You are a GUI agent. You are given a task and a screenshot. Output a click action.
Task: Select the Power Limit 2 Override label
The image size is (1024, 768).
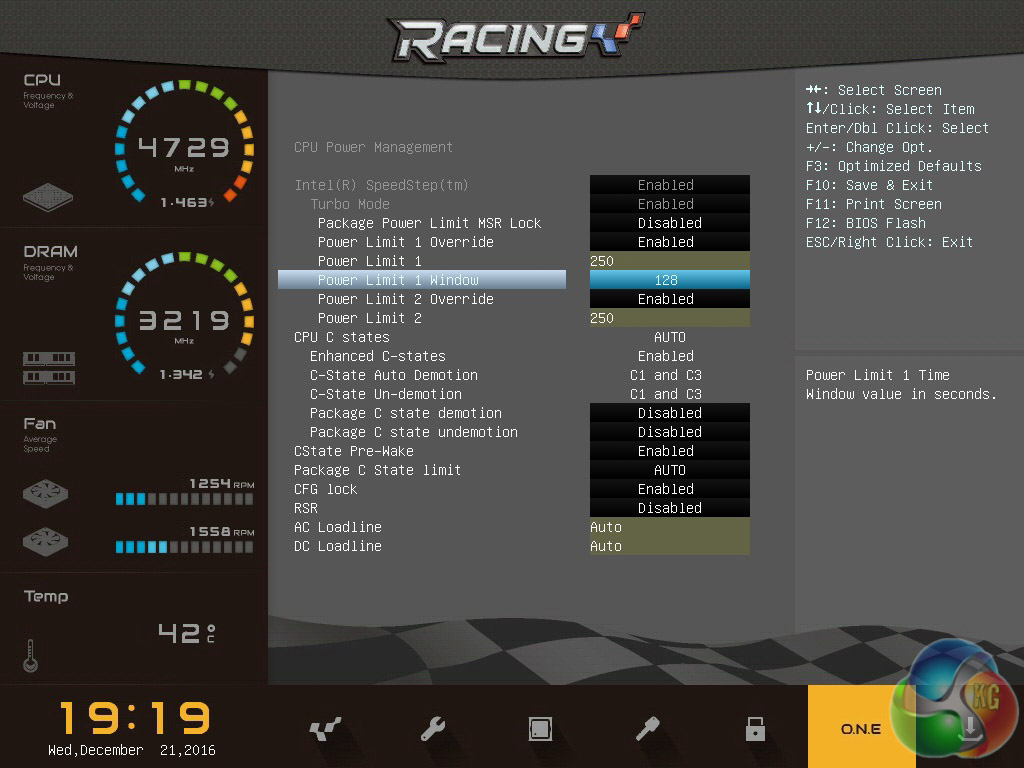[406, 298]
